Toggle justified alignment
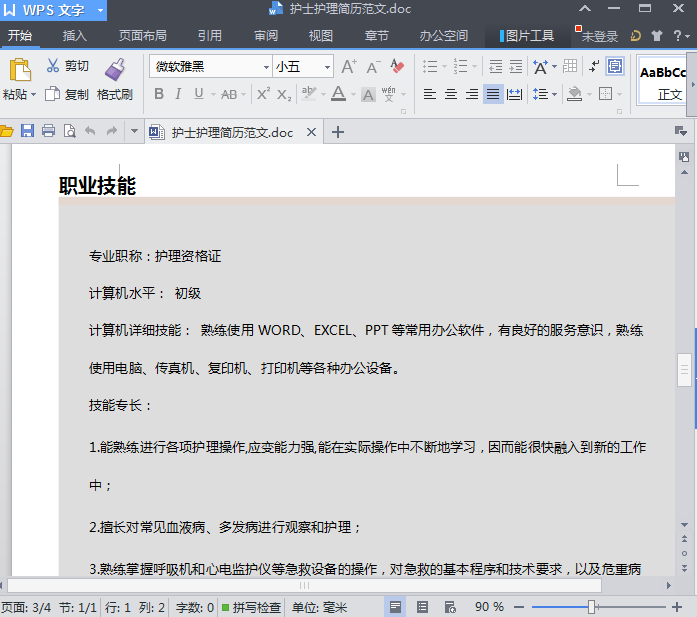 (x=493, y=94)
